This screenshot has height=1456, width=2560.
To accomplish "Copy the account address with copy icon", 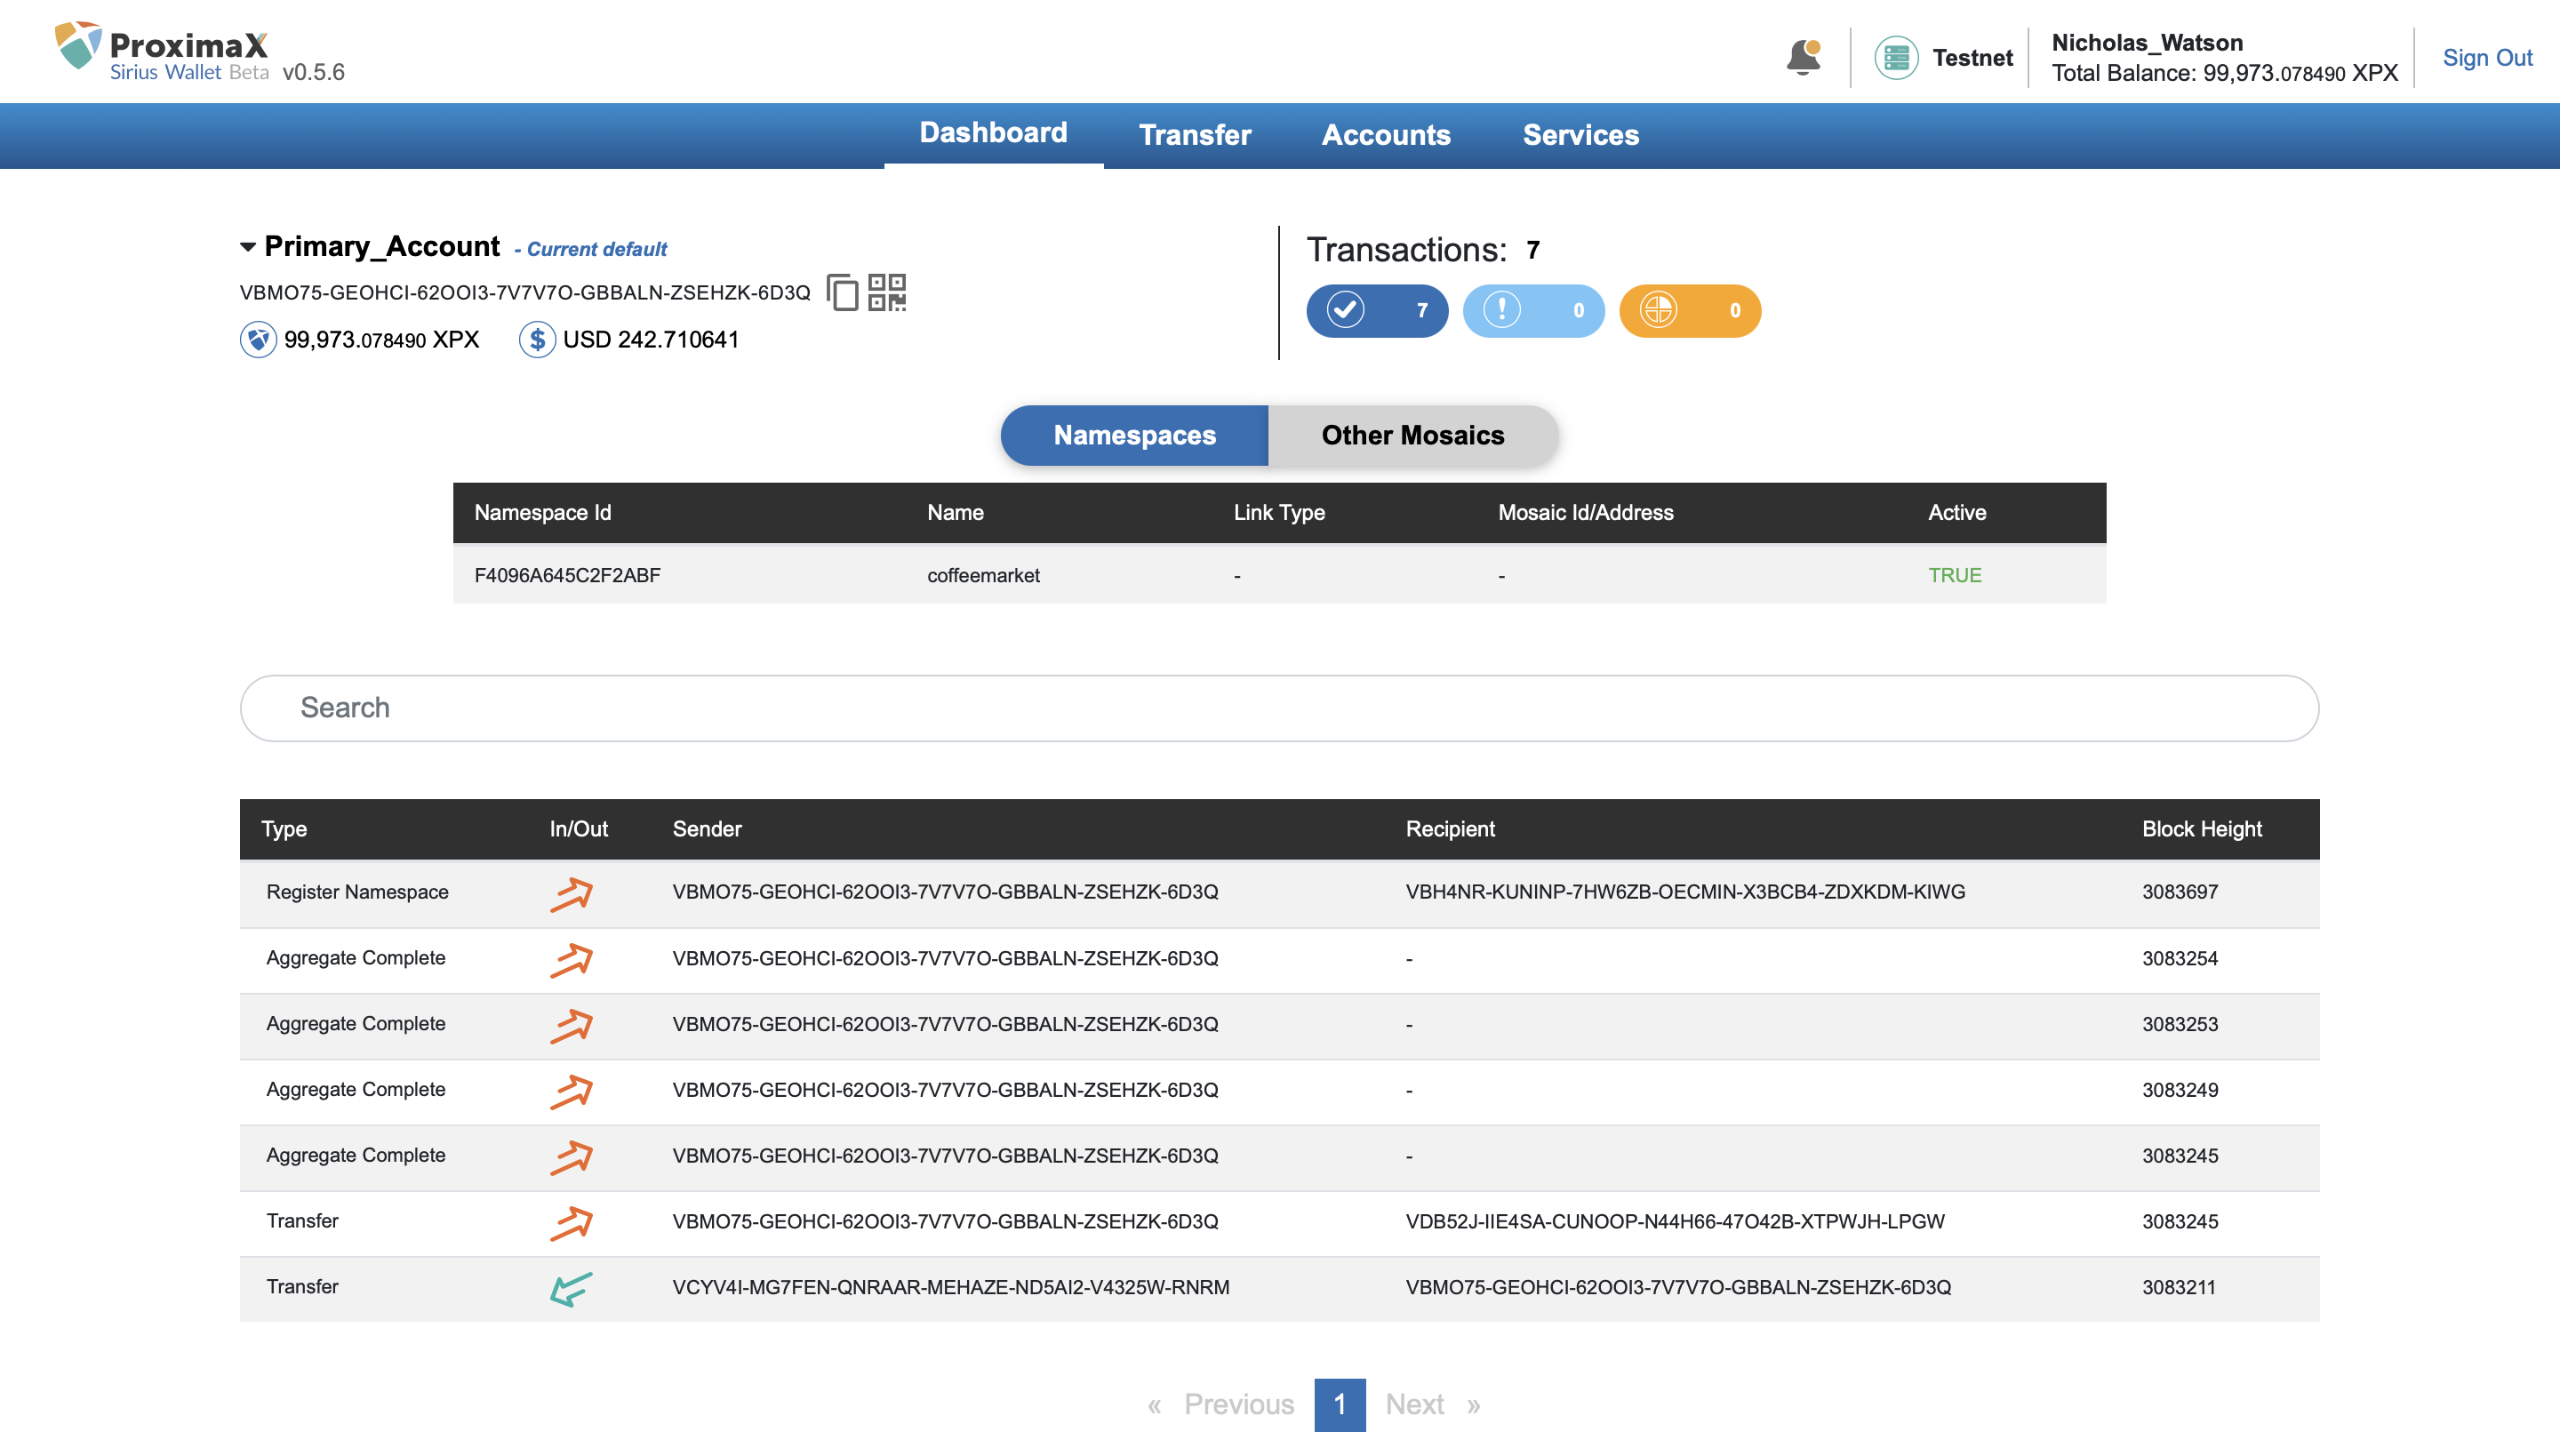I will pyautogui.click(x=842, y=292).
